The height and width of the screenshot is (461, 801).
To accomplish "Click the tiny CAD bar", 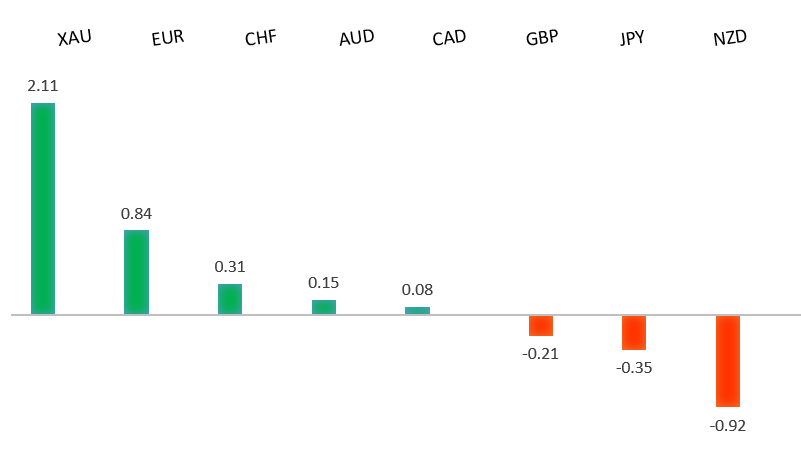I will (x=417, y=310).
